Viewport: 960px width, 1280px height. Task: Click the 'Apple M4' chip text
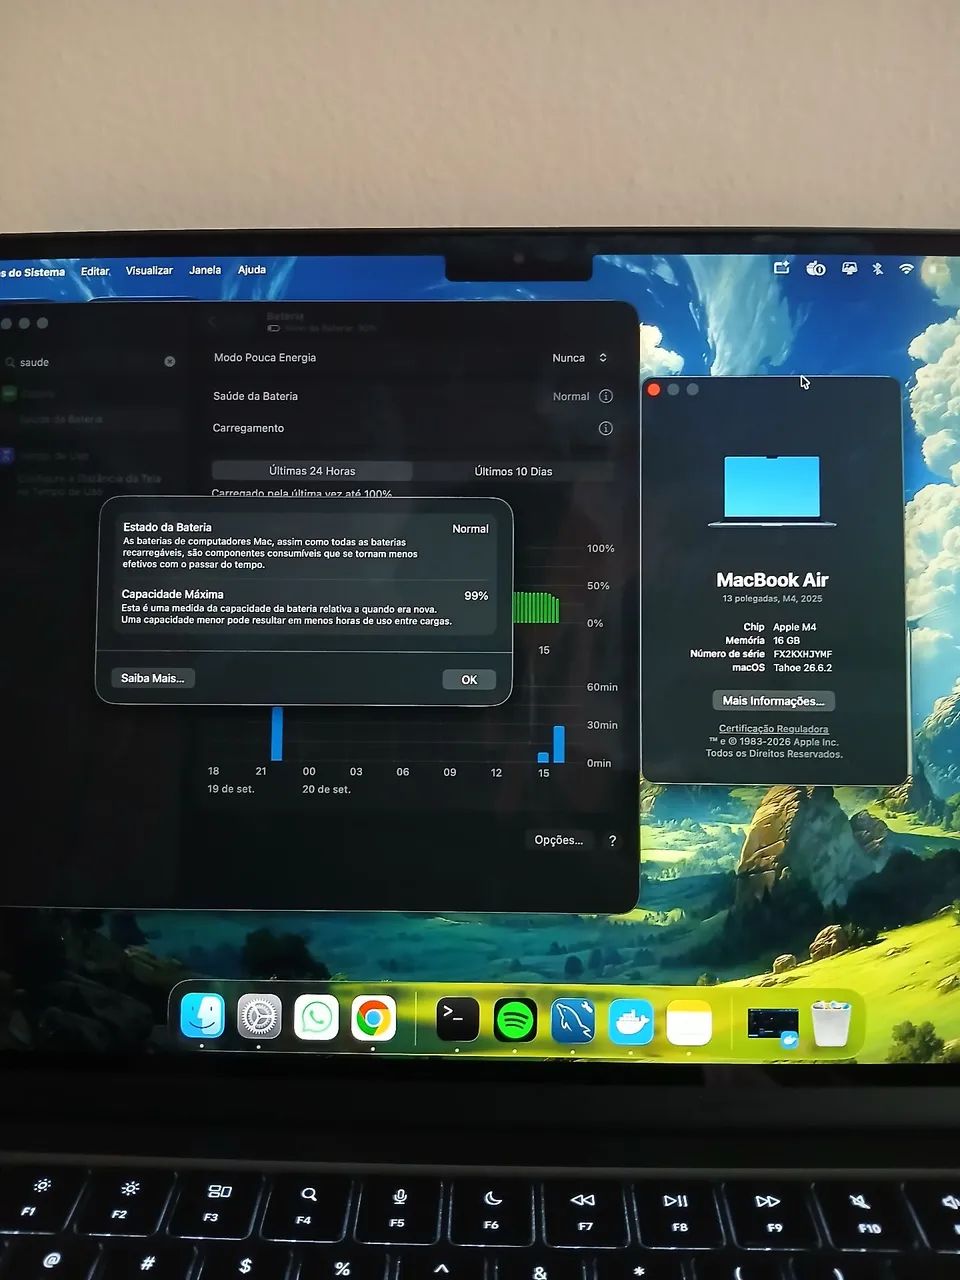coord(794,627)
